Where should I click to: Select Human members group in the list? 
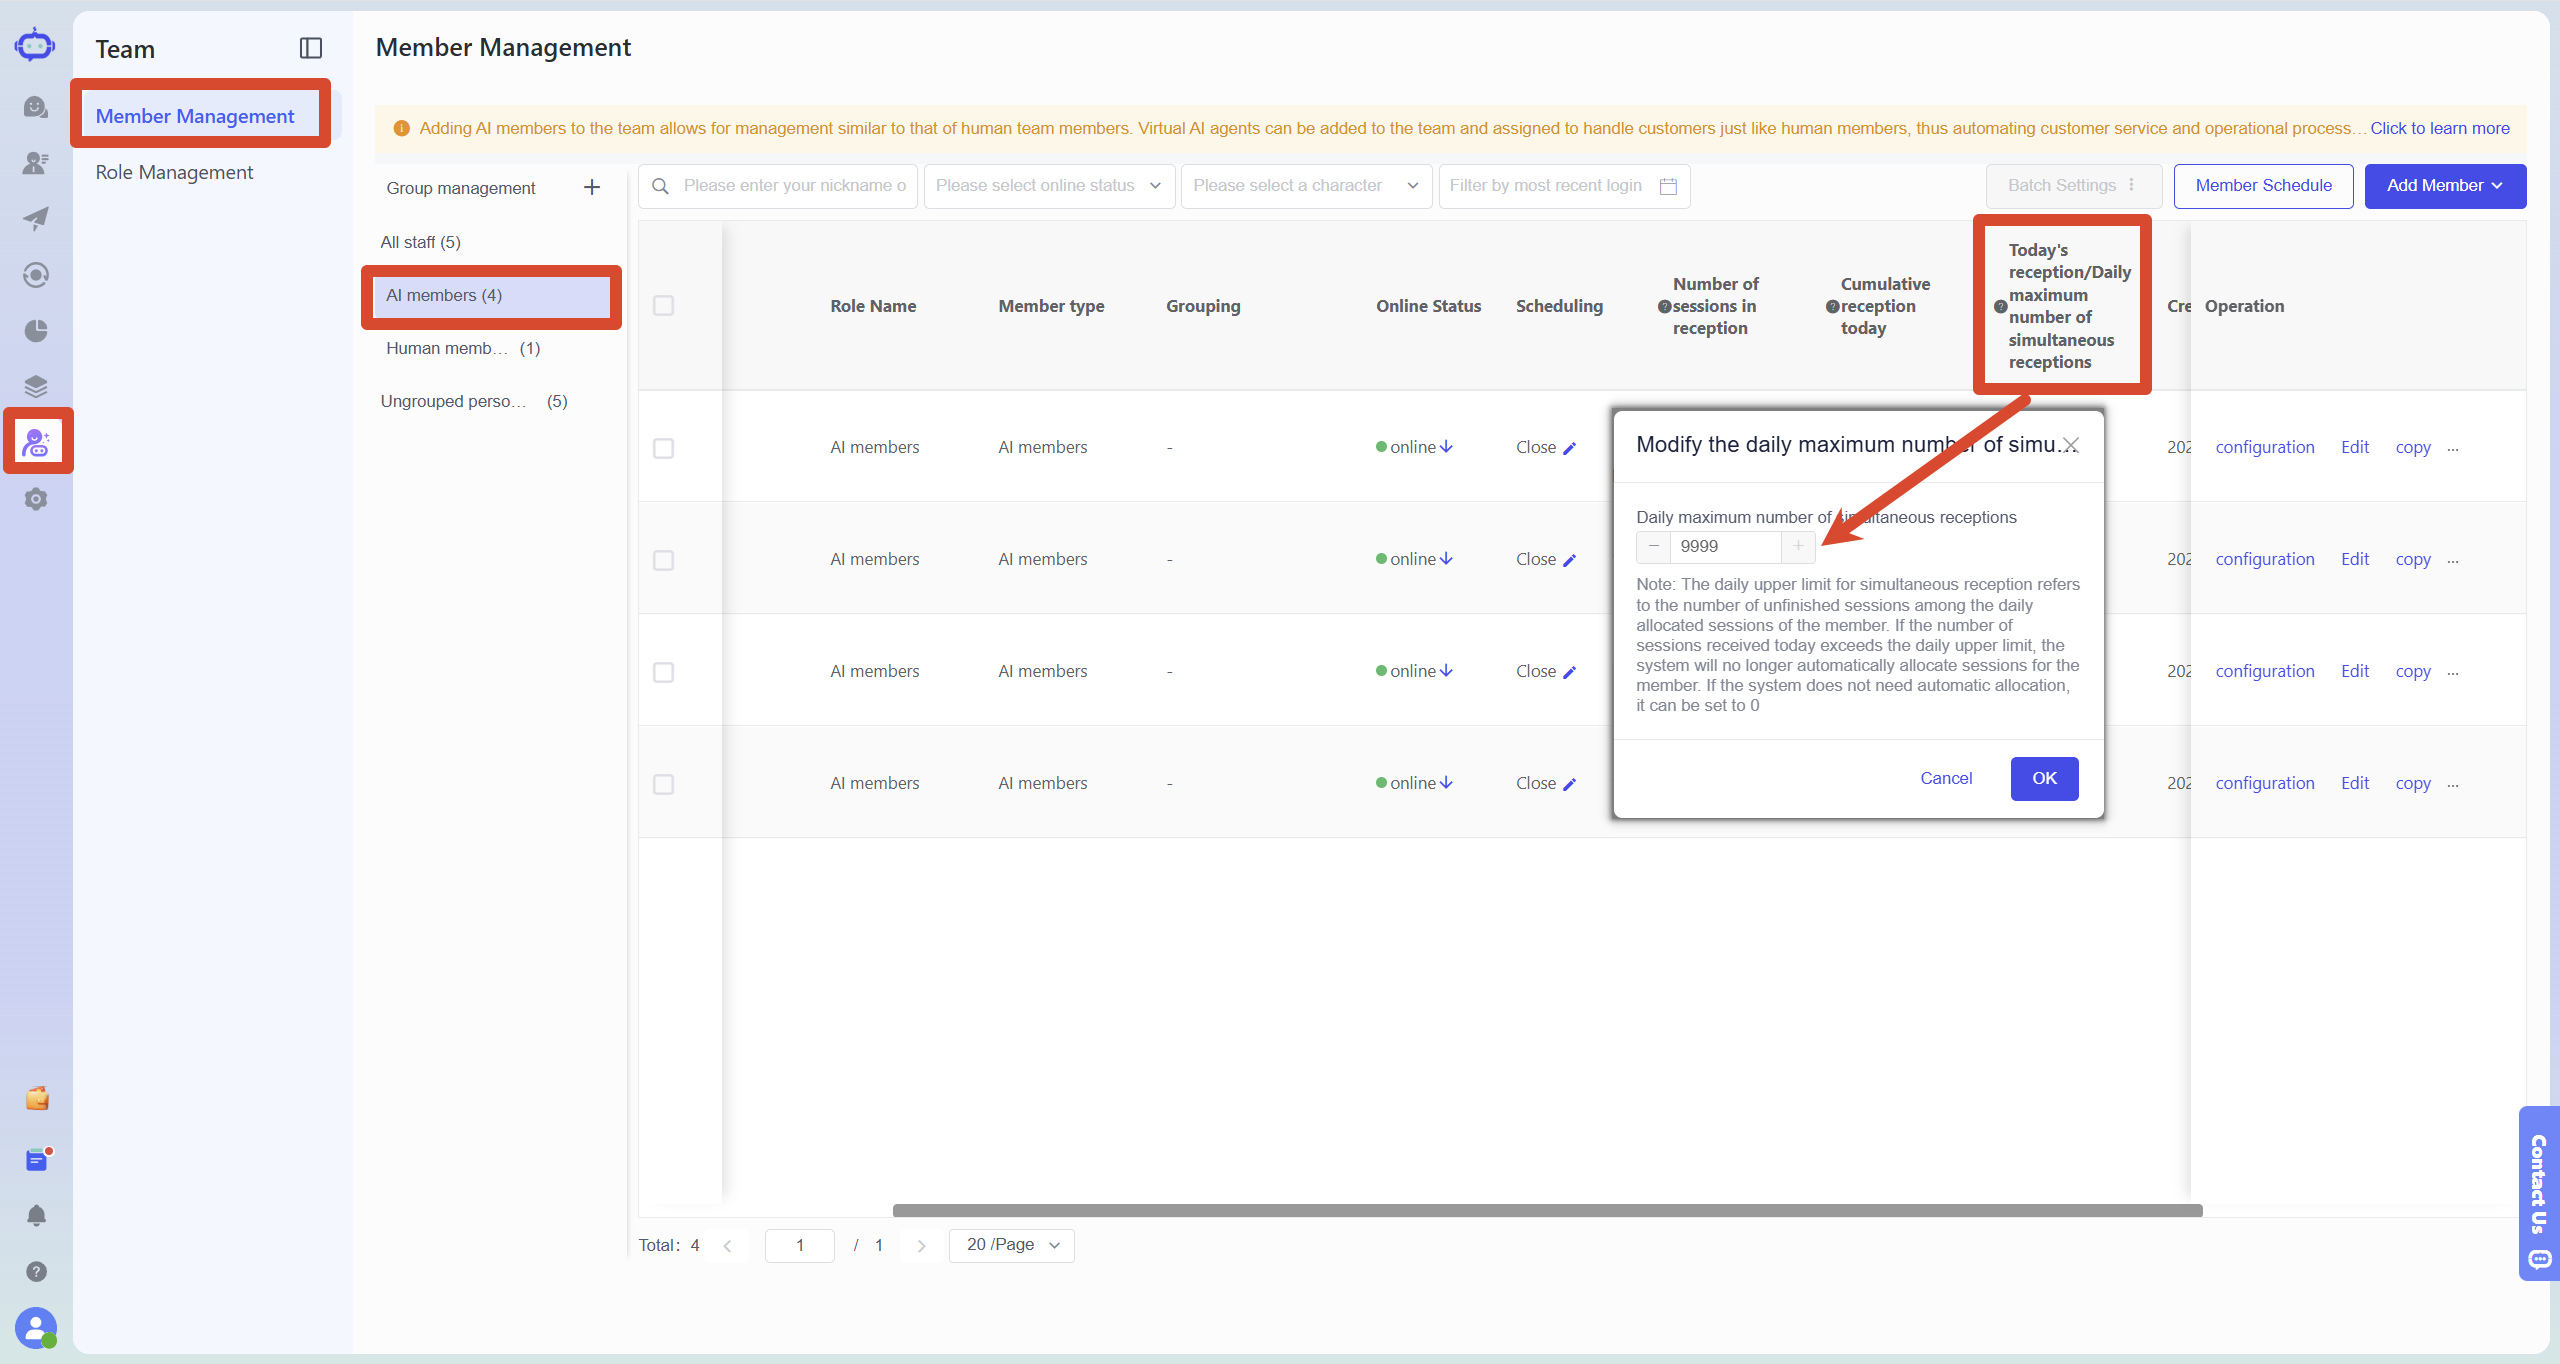[x=463, y=348]
